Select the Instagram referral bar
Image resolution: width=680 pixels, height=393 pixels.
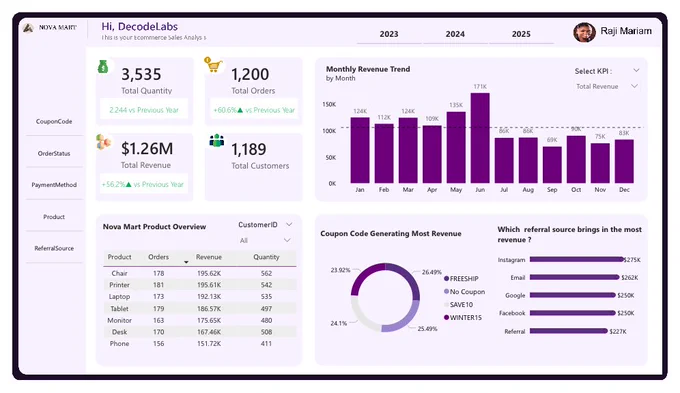[x=577, y=259]
